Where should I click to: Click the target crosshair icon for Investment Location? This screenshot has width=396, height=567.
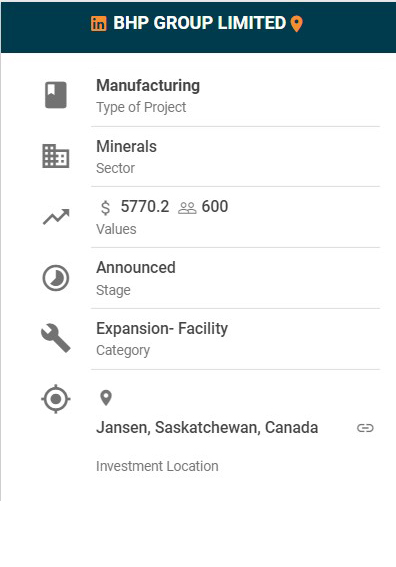point(56,399)
